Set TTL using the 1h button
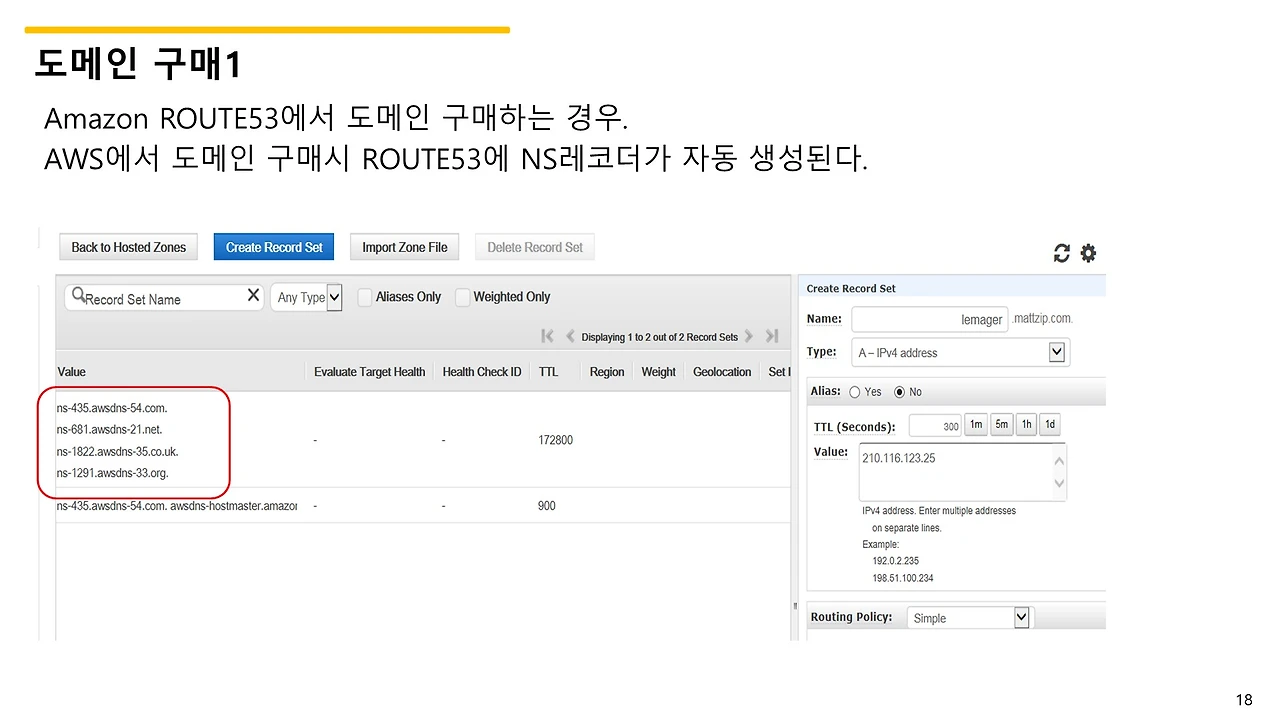The height and width of the screenshot is (720, 1280). click(1026, 425)
